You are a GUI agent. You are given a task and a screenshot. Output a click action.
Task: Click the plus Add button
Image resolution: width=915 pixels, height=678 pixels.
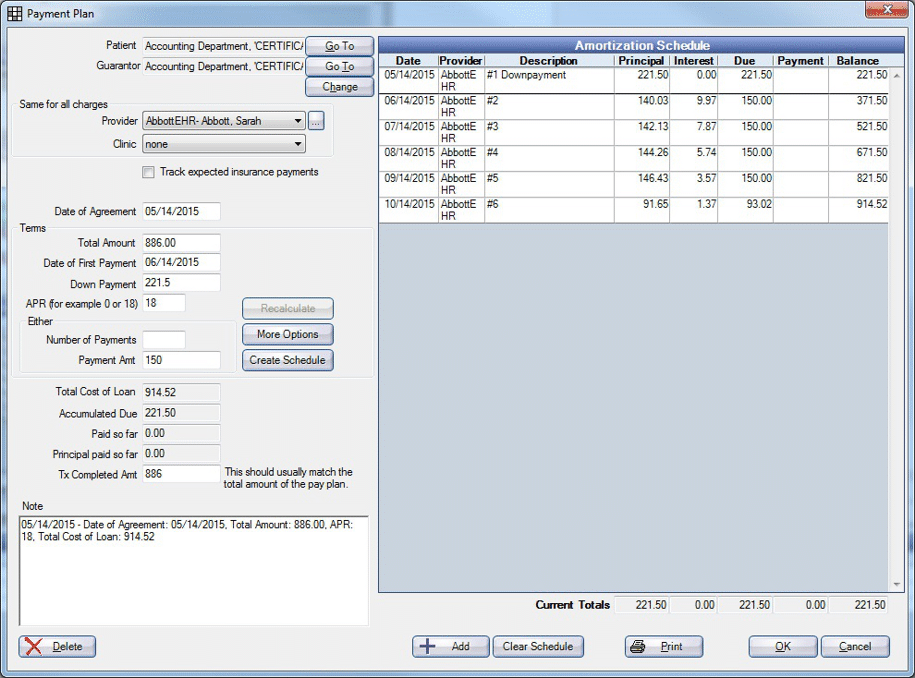[450, 647]
